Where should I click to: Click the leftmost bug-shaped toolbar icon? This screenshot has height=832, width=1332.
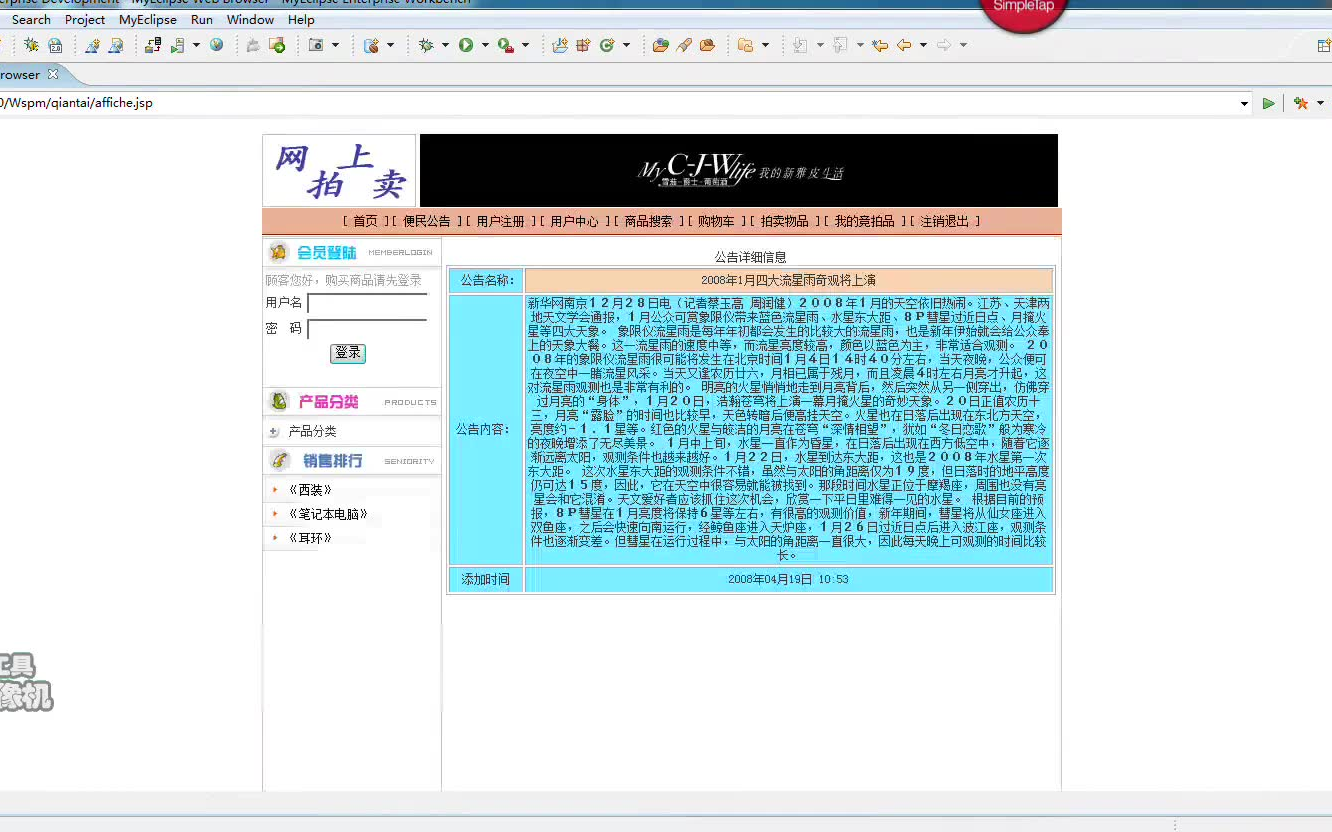pos(31,45)
